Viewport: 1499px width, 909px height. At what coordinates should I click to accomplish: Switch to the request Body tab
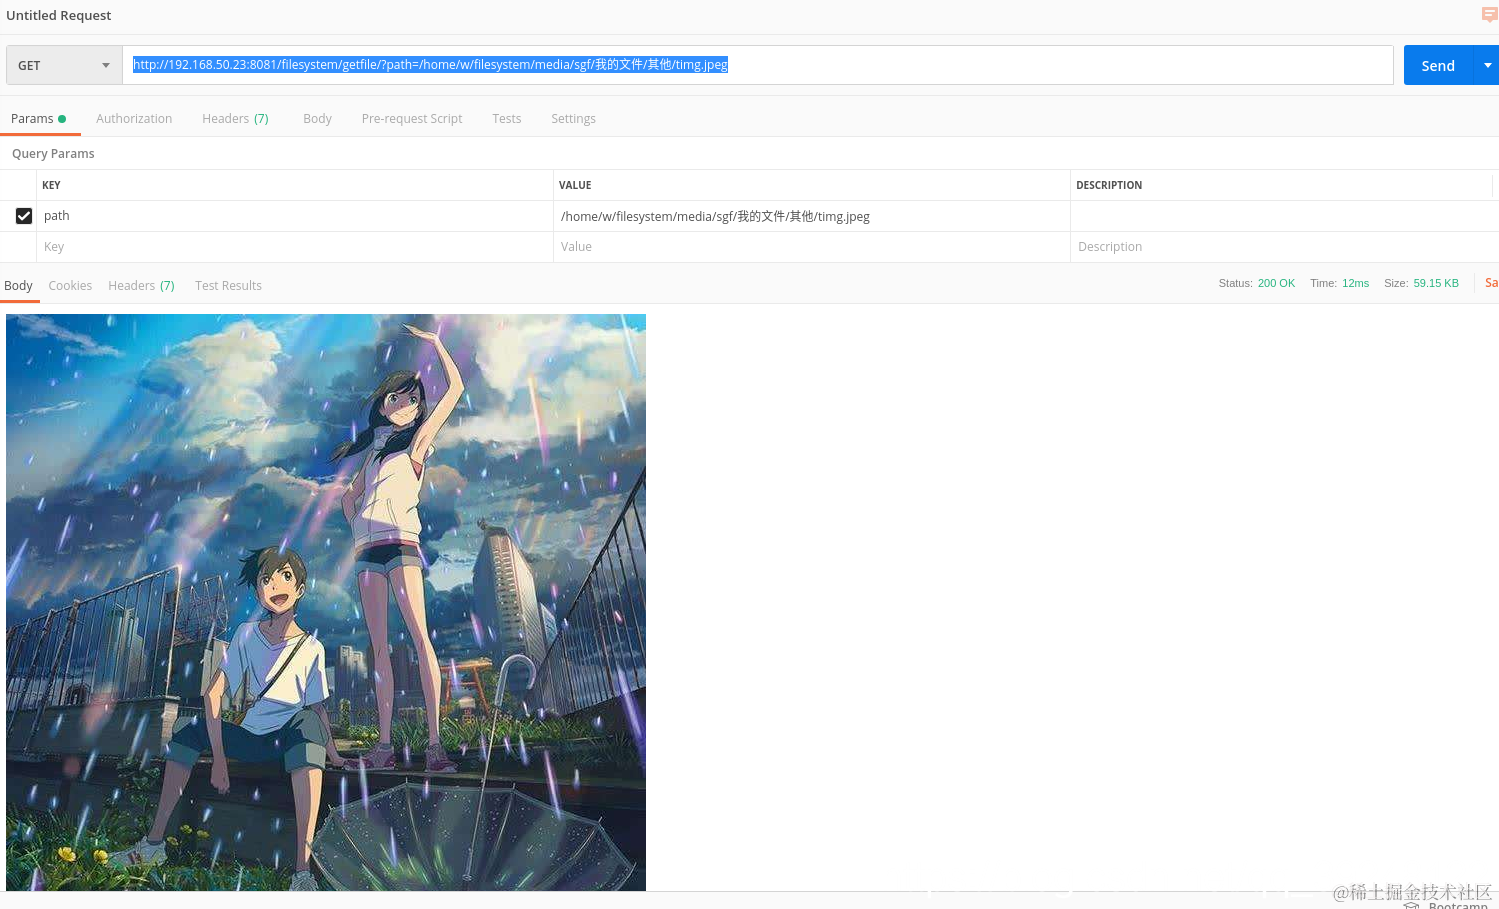(317, 119)
